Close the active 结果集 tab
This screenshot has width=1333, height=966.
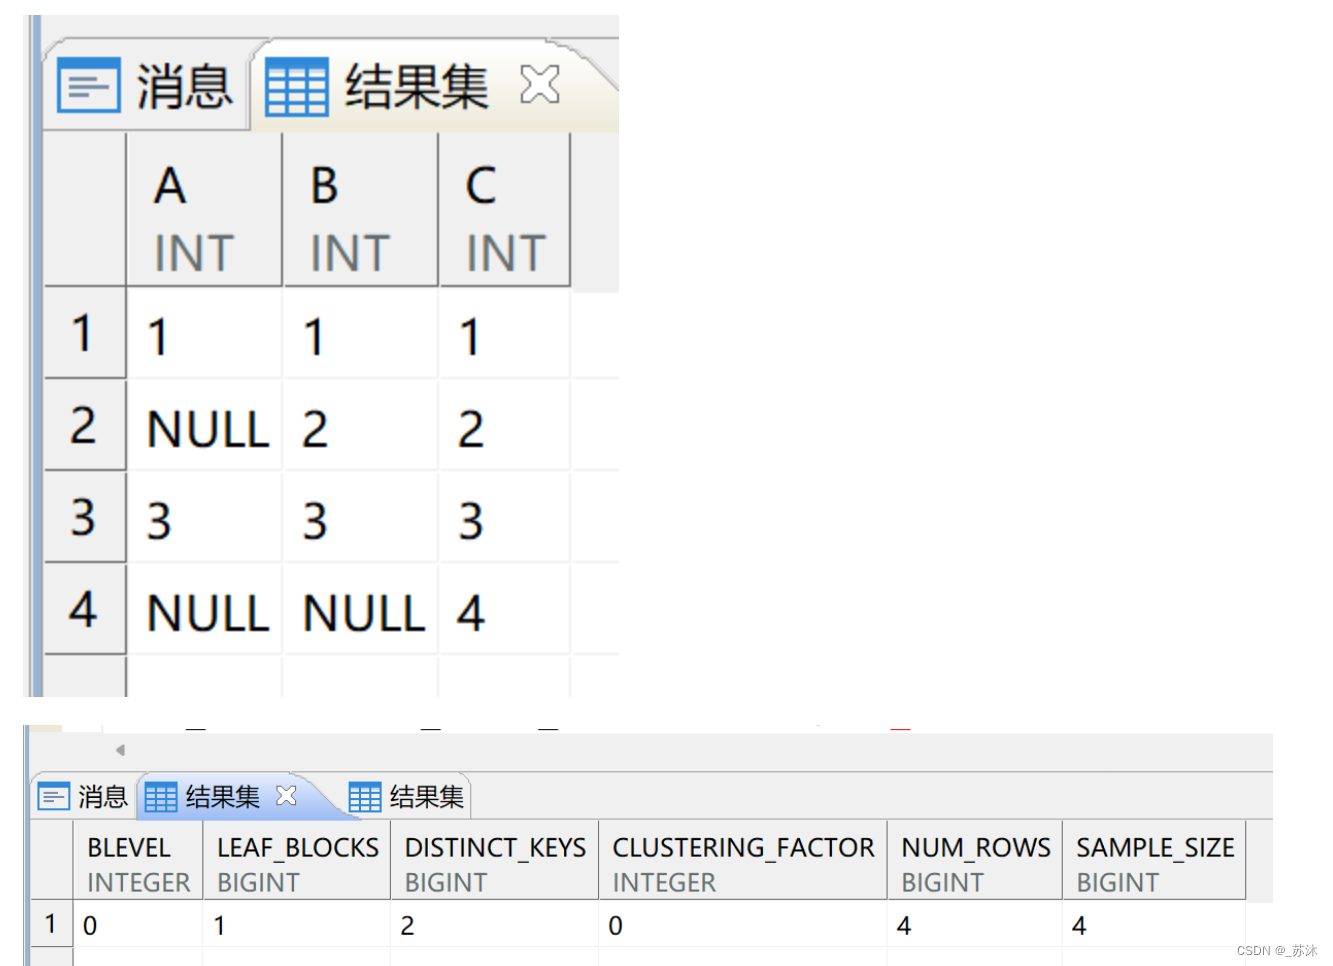click(x=538, y=84)
